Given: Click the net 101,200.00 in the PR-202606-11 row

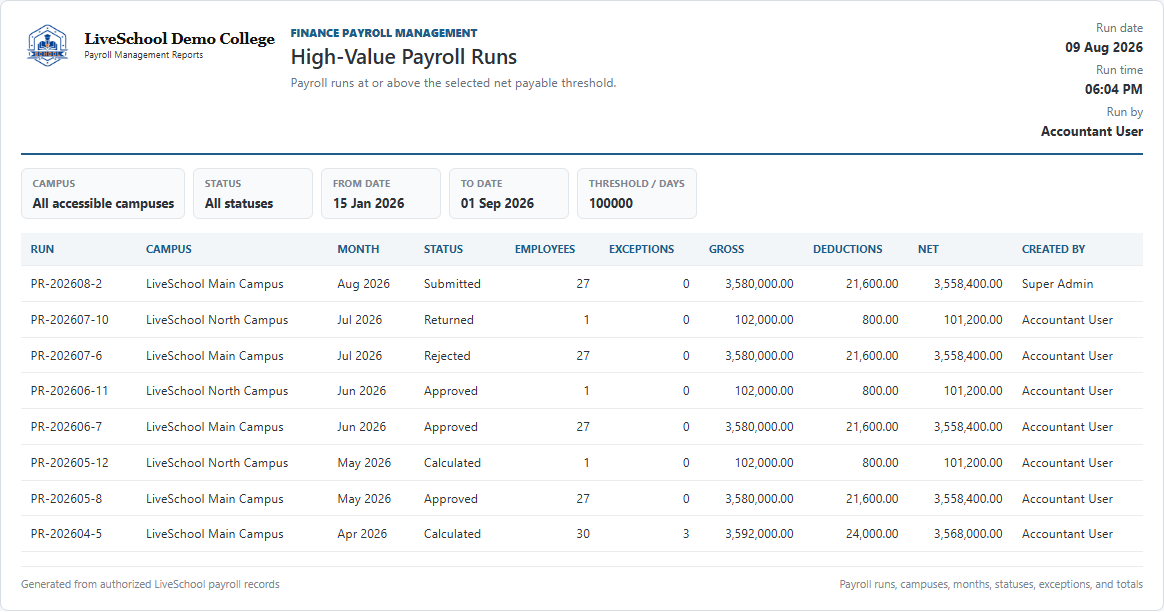Looking at the screenshot, I should [972, 391].
